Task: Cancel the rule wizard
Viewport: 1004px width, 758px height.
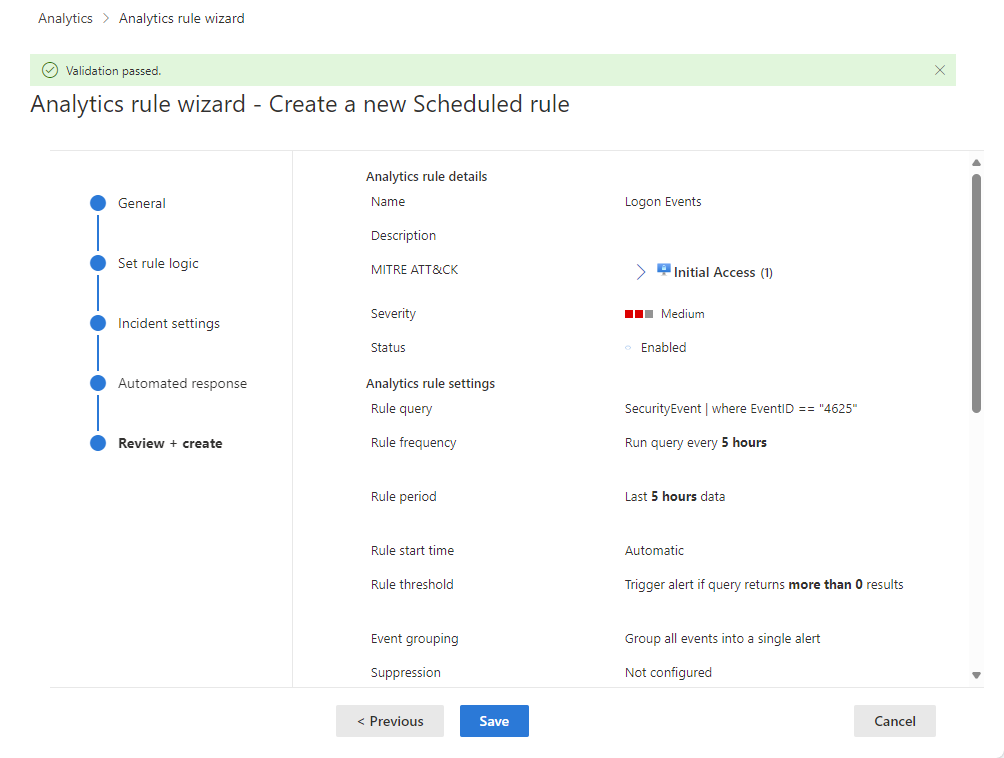Action: coord(894,720)
